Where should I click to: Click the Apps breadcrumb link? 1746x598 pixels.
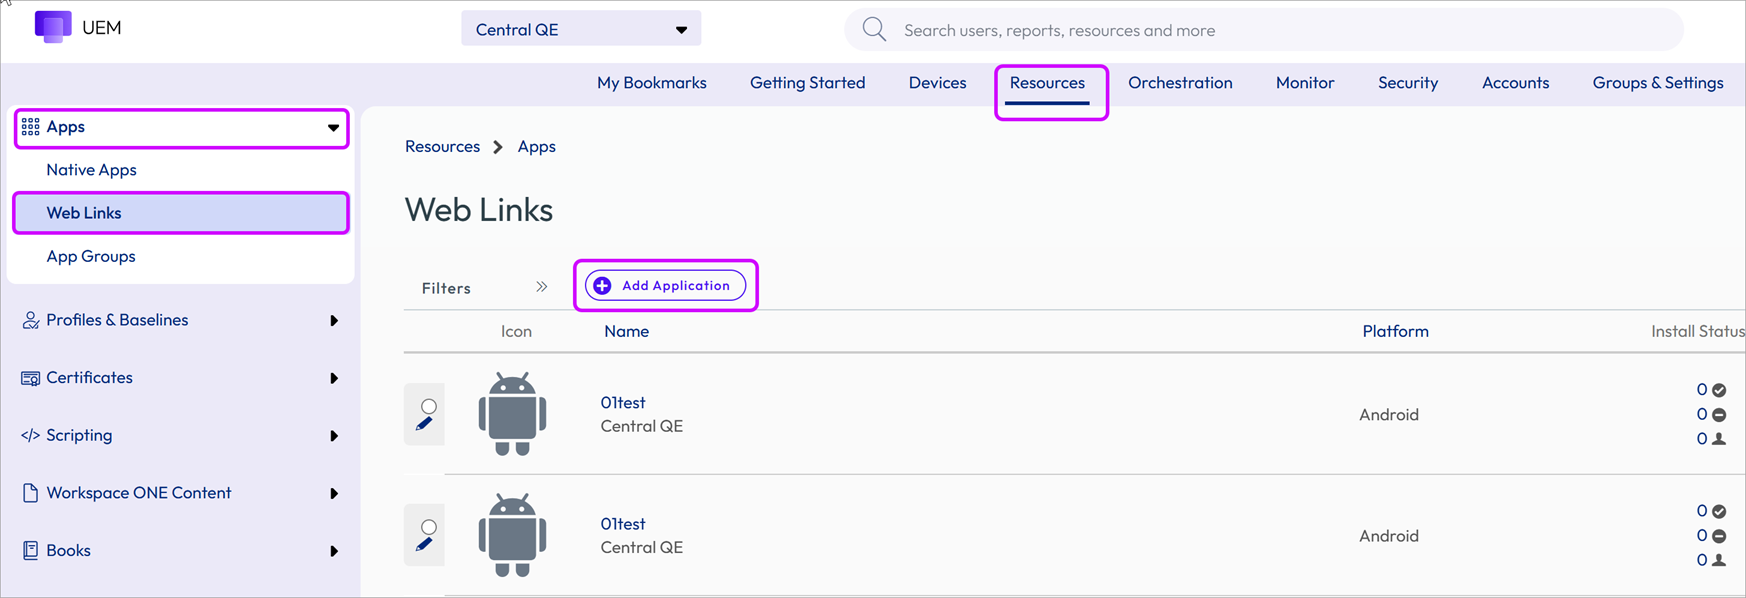(x=536, y=147)
